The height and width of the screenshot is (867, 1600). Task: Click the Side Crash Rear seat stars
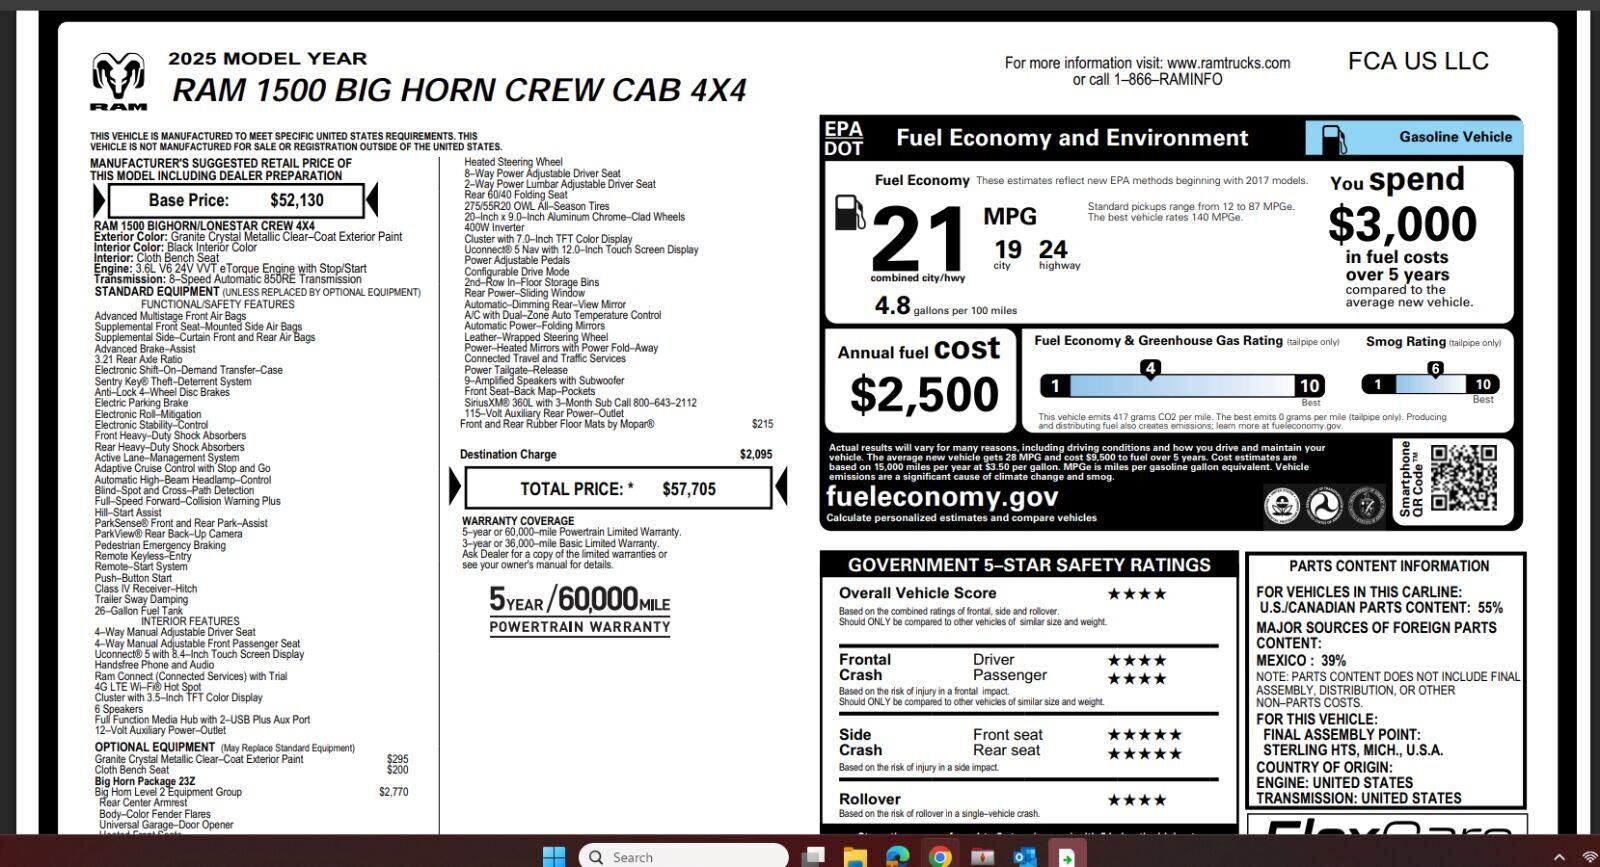point(1145,753)
